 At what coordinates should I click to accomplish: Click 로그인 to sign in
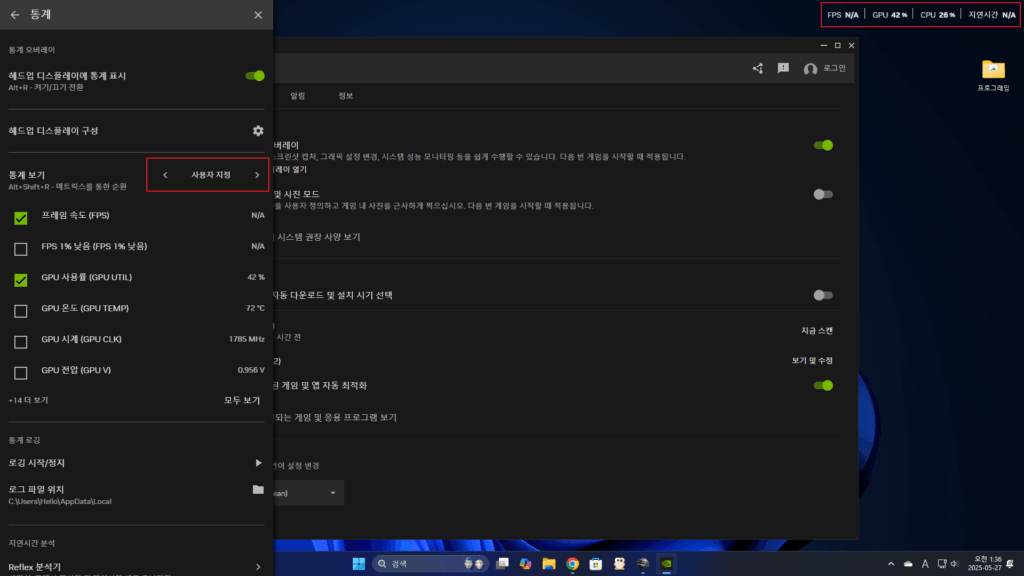834,68
